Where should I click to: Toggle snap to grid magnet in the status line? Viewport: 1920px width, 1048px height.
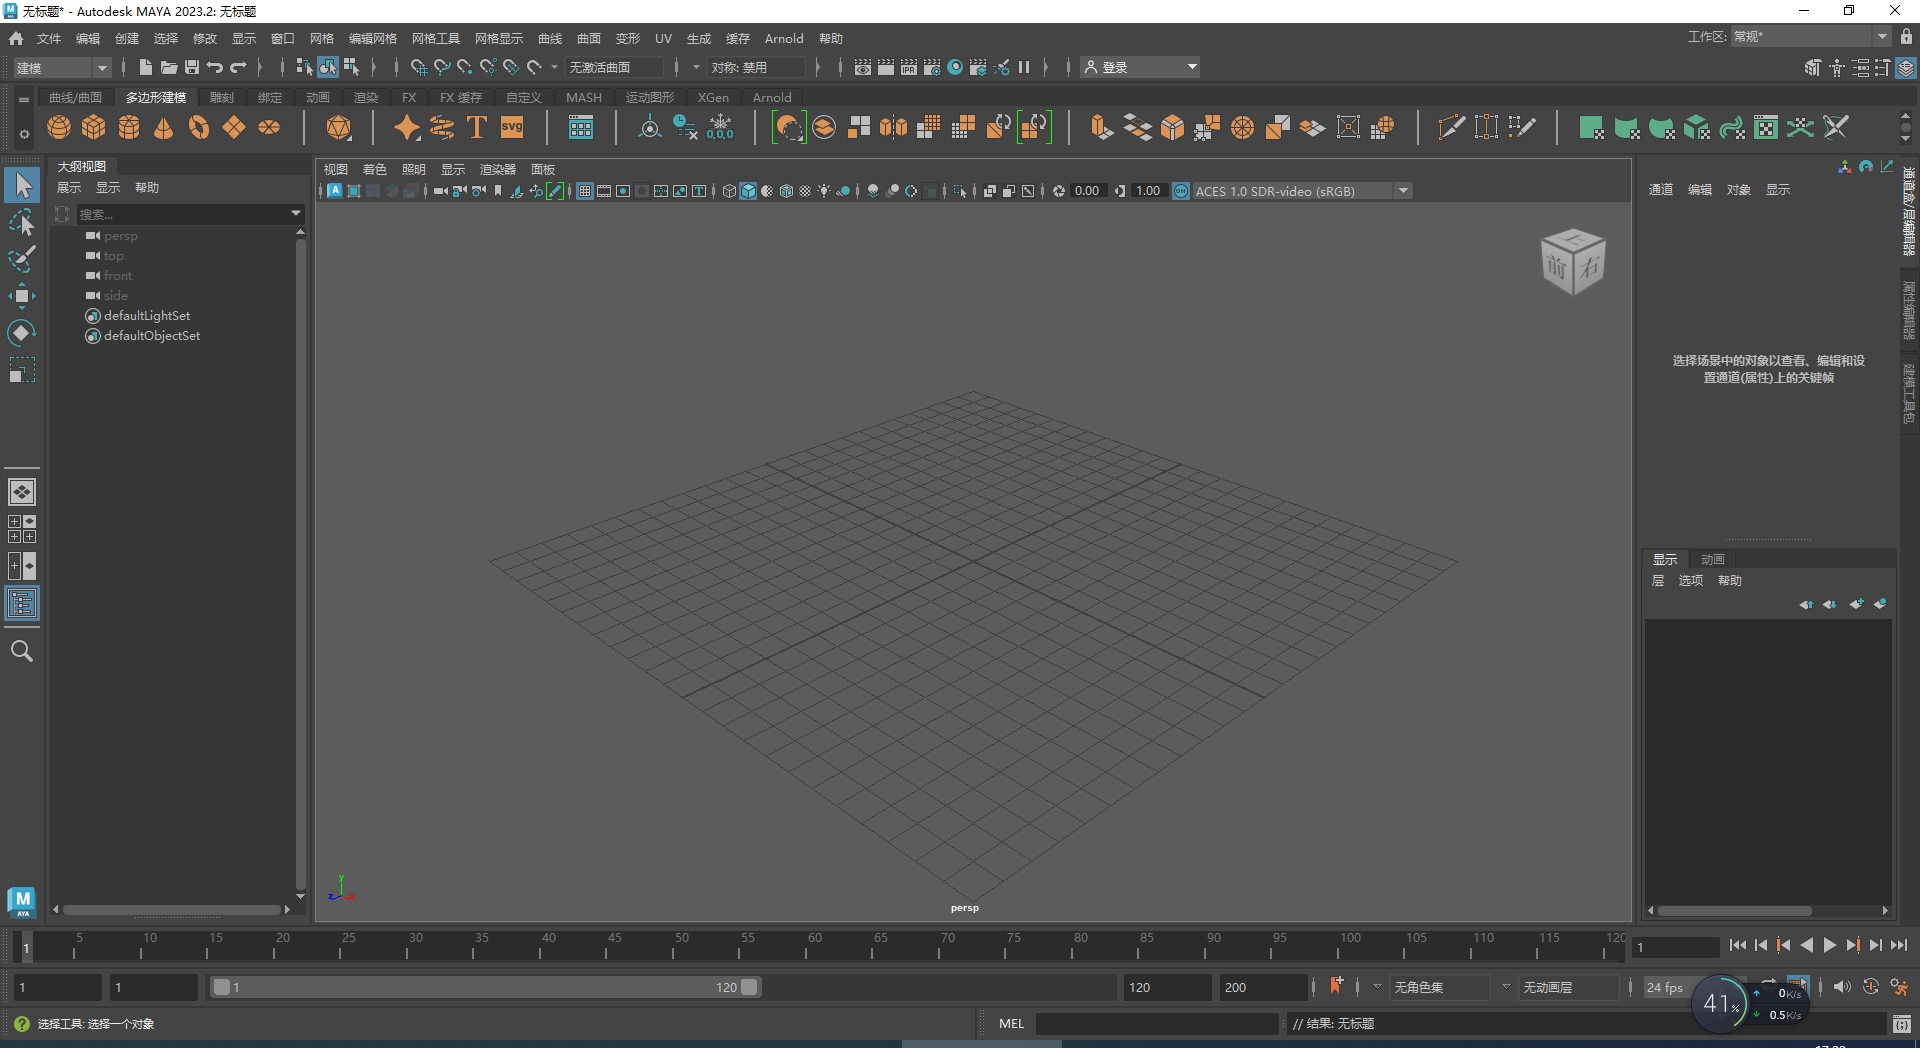(417, 67)
